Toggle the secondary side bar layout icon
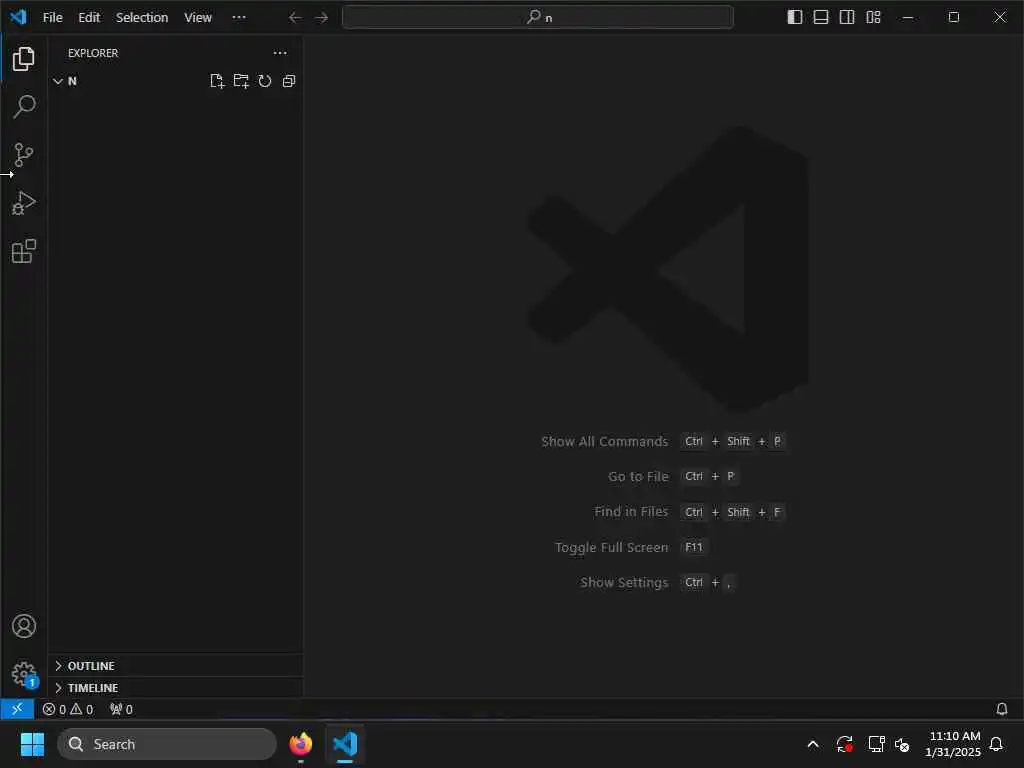This screenshot has width=1024, height=768. [x=847, y=18]
